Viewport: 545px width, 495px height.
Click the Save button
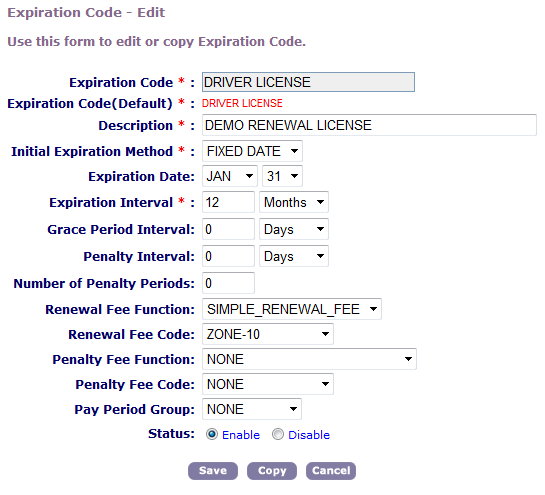click(213, 471)
